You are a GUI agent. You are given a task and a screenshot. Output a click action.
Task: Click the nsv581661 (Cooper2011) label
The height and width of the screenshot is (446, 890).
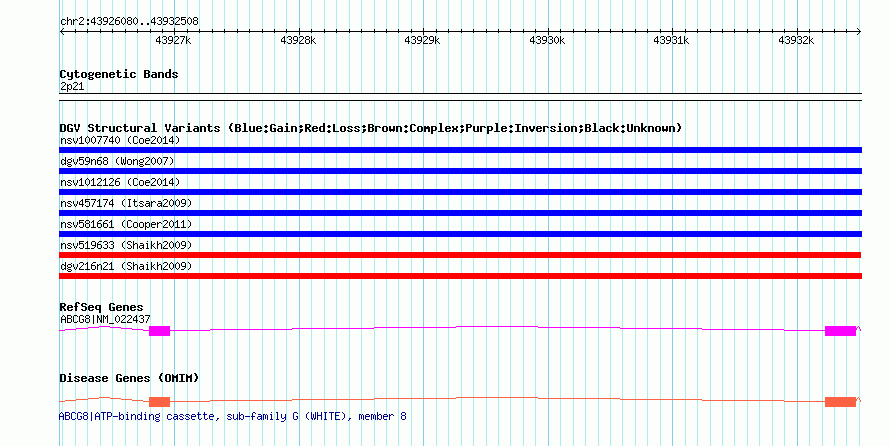pos(126,224)
